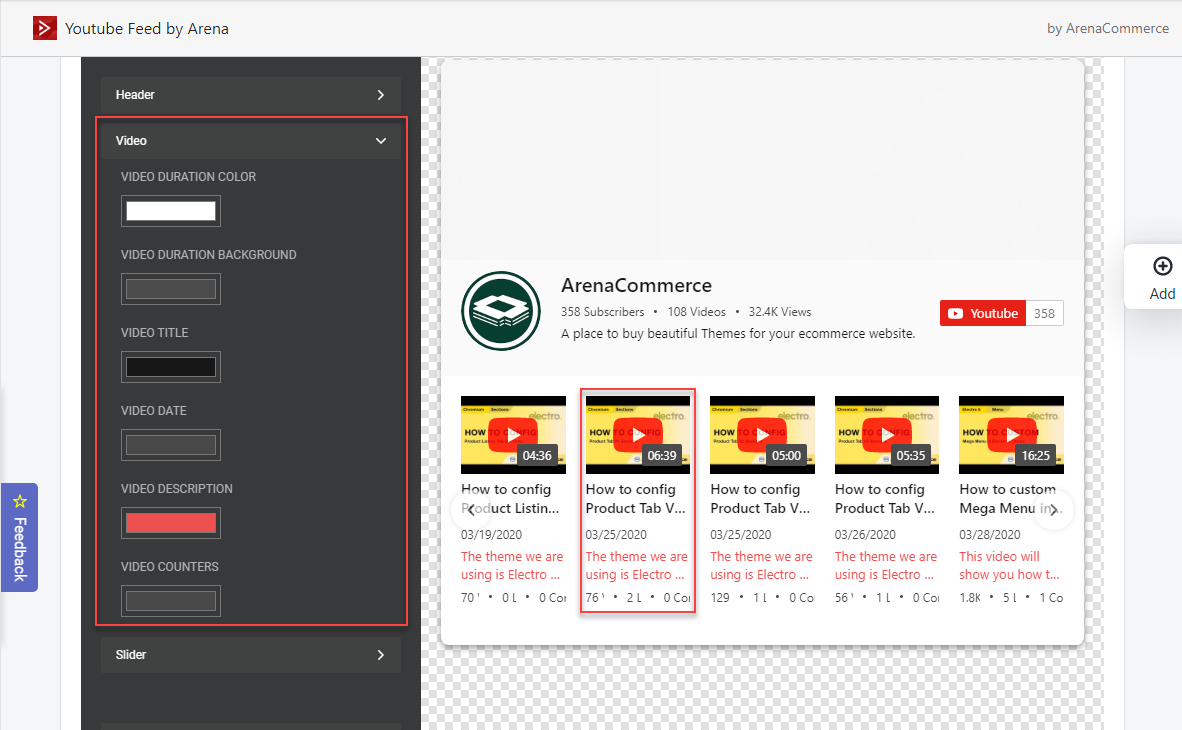This screenshot has width=1182, height=730.
Task: Click the Add plus circle icon
Action: point(1162,266)
